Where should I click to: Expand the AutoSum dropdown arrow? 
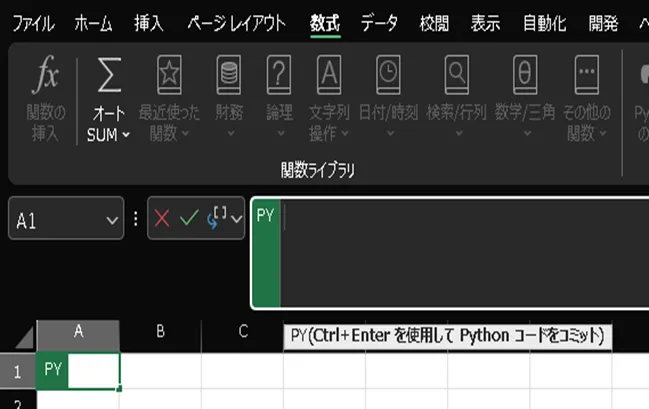coord(126,135)
